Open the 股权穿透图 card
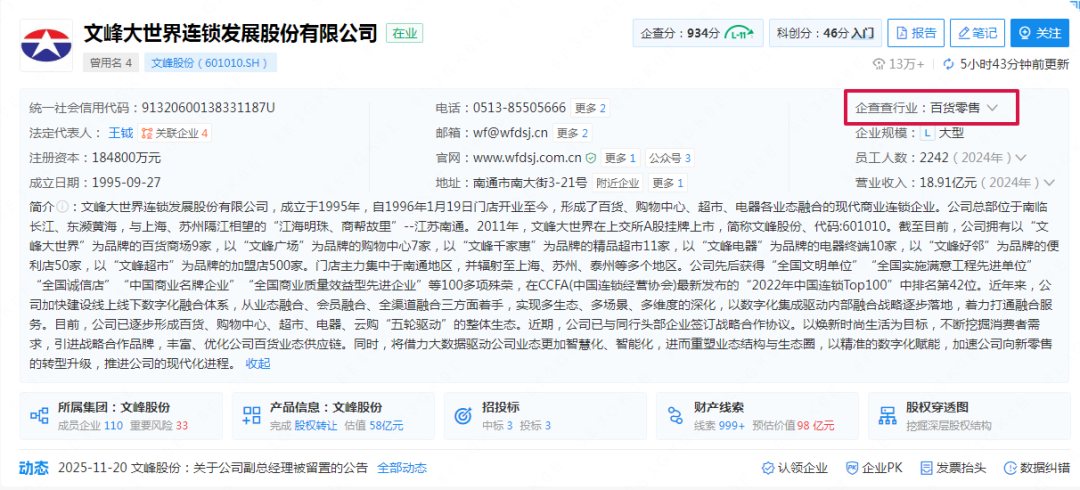Viewport: 1080px width, 490px height. pyautogui.click(x=969, y=416)
